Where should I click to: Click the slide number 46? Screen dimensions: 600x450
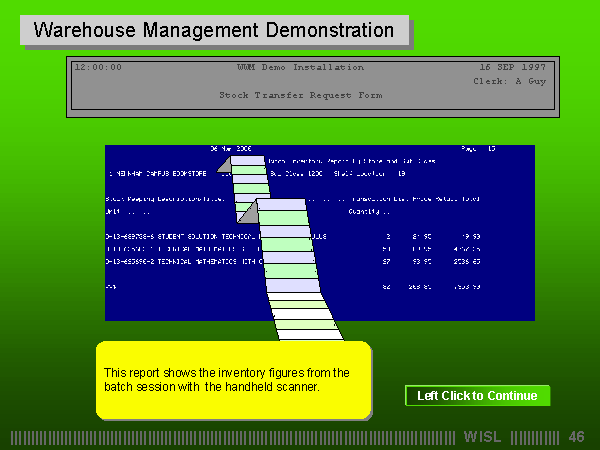tap(576, 437)
